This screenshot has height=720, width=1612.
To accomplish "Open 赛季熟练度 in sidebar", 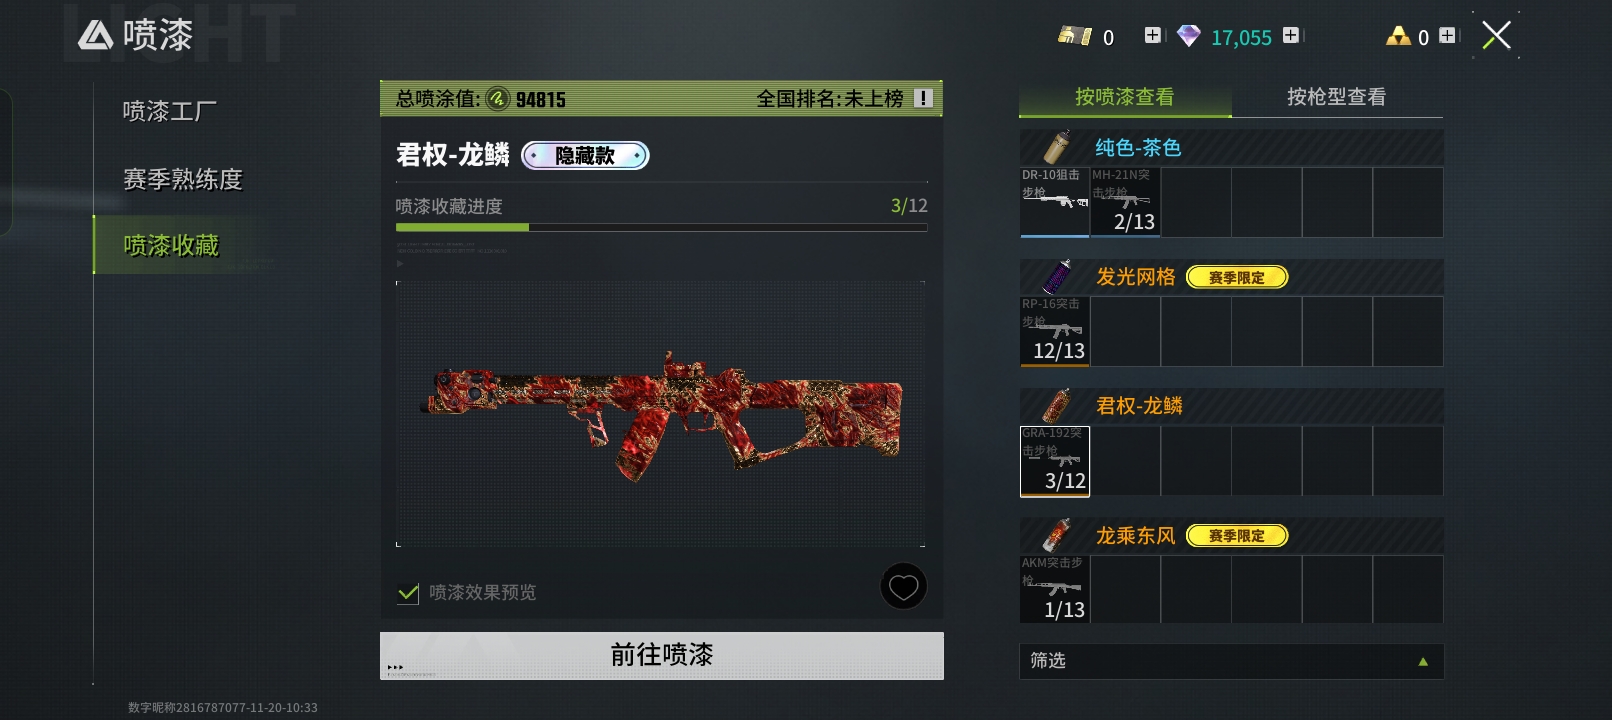I will tap(183, 179).
